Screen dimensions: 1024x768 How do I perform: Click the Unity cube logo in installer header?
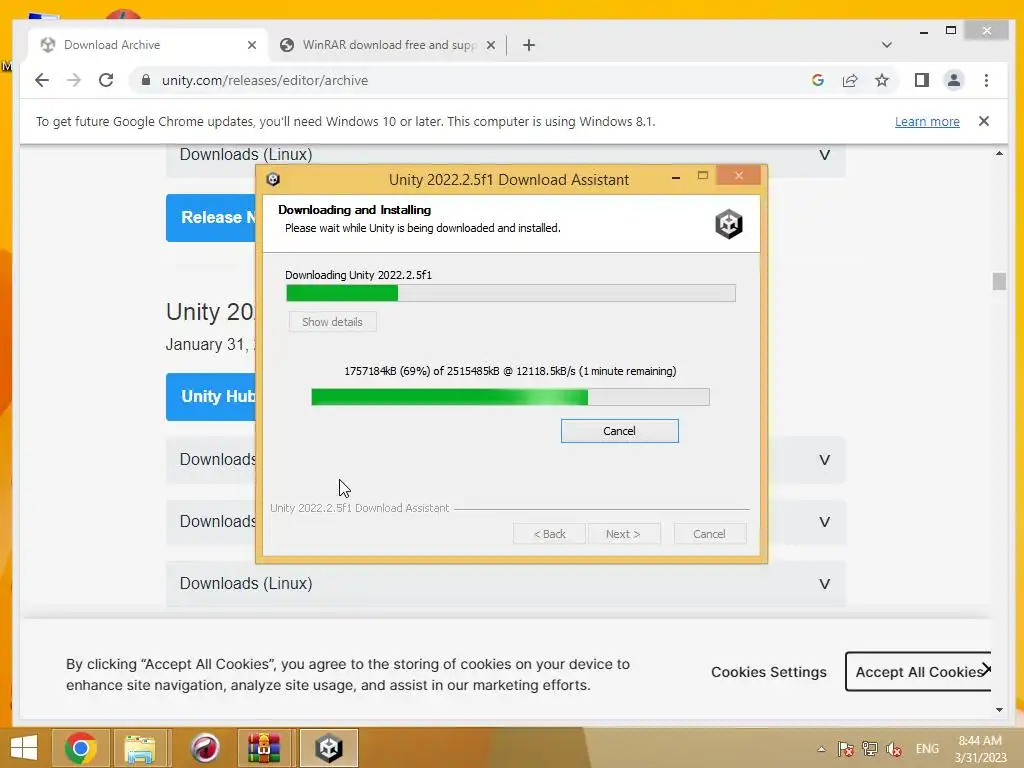pyautogui.click(x=728, y=225)
